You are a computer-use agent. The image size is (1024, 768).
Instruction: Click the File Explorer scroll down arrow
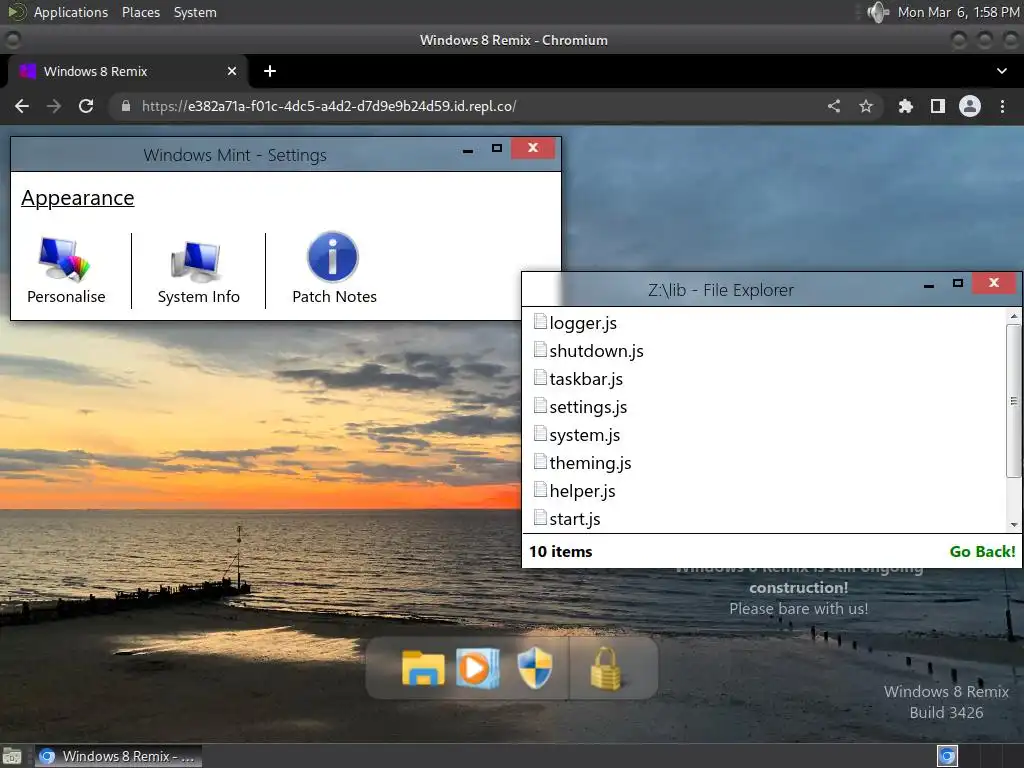[1014, 524]
